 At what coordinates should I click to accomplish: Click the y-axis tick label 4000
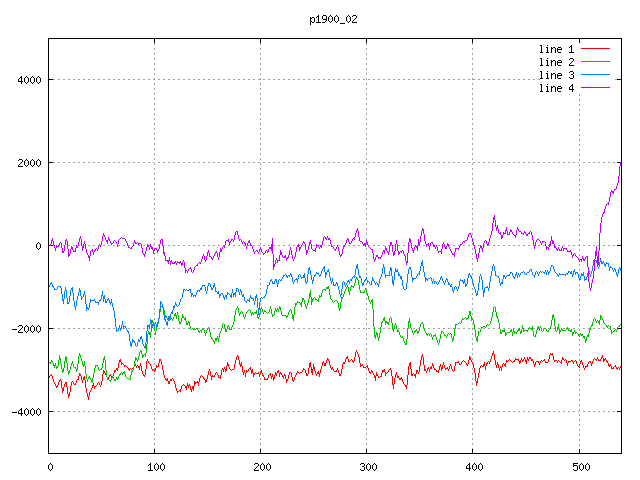click(x=28, y=80)
